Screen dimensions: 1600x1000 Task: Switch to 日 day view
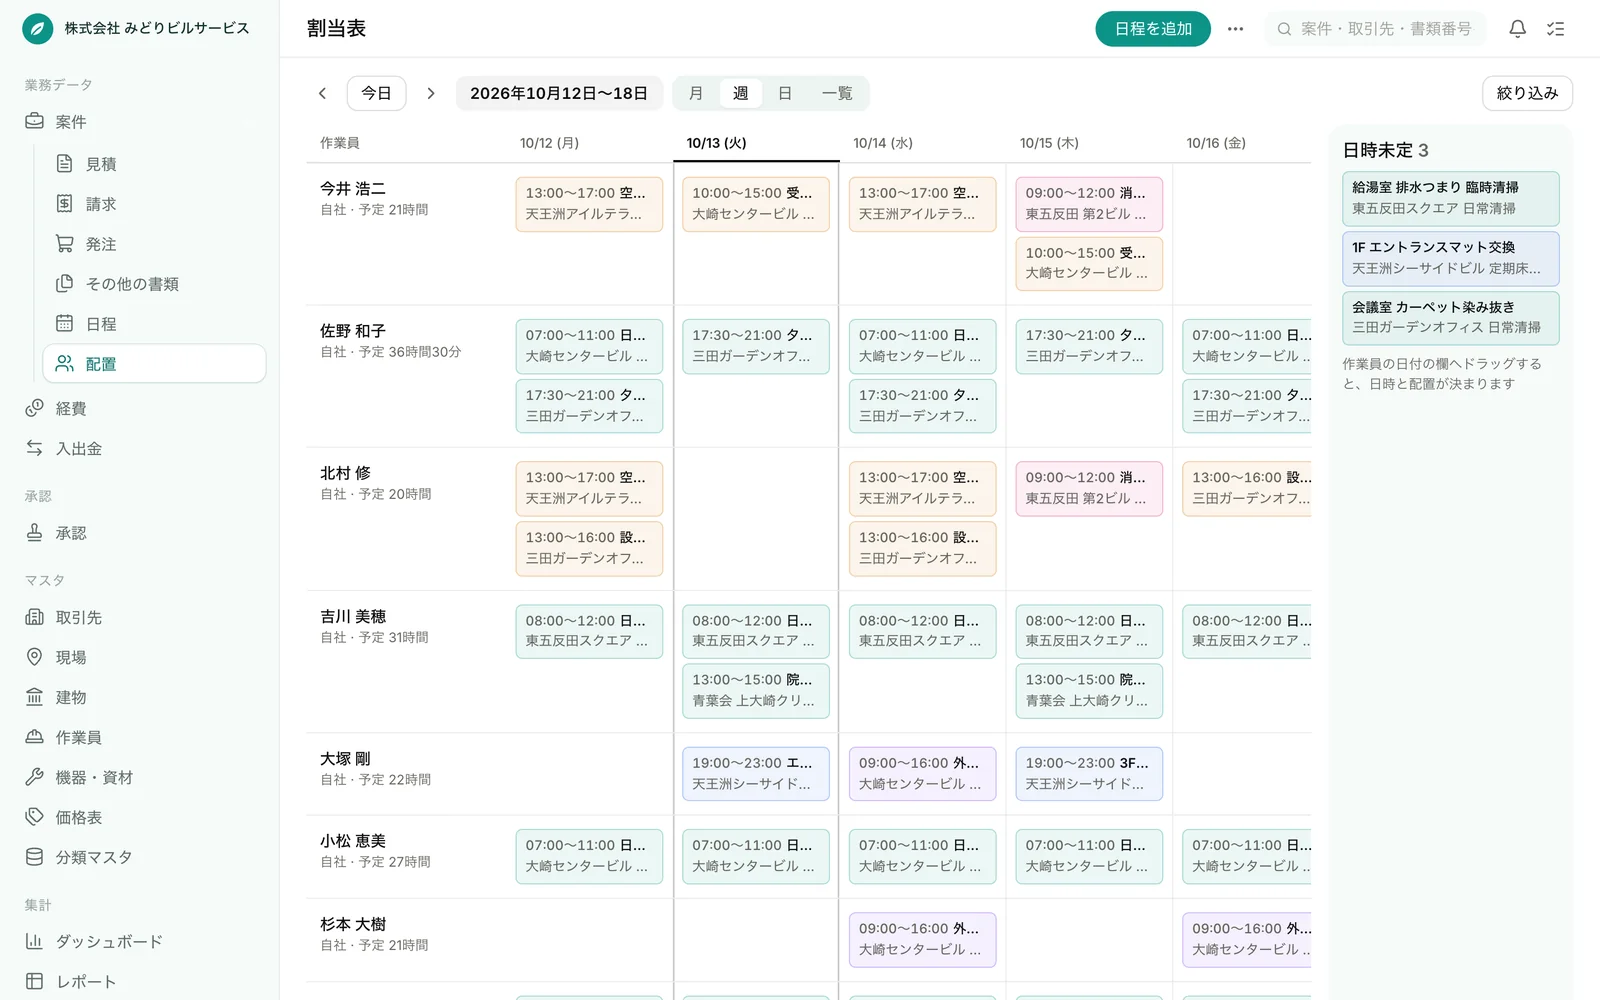tap(785, 93)
